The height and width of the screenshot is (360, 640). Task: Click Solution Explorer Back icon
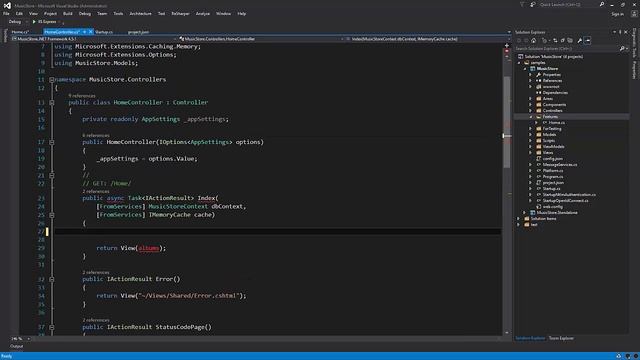coord(519,40)
